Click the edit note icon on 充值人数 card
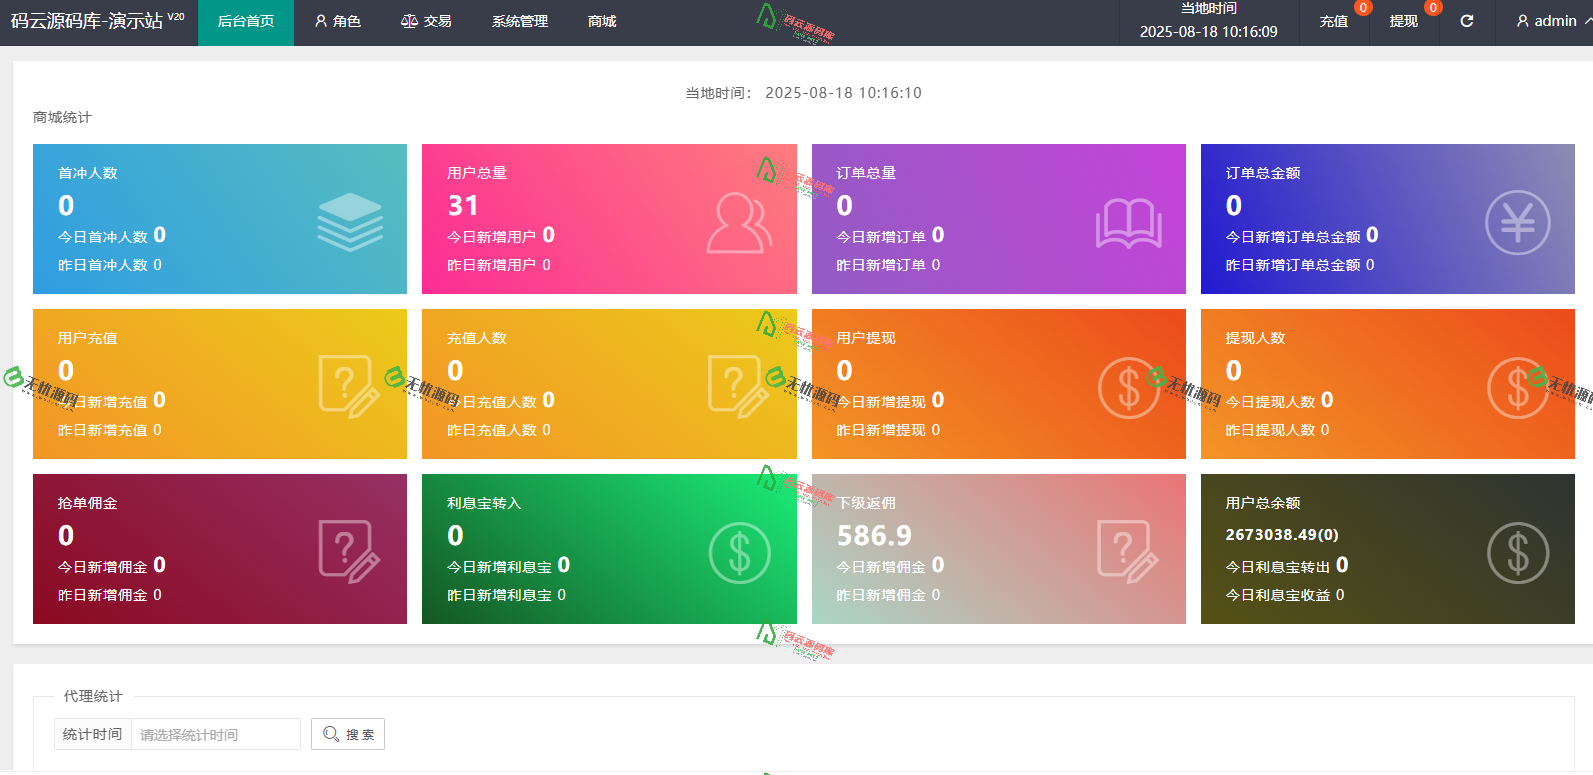Viewport: 1593px width, 775px height. coord(738,385)
